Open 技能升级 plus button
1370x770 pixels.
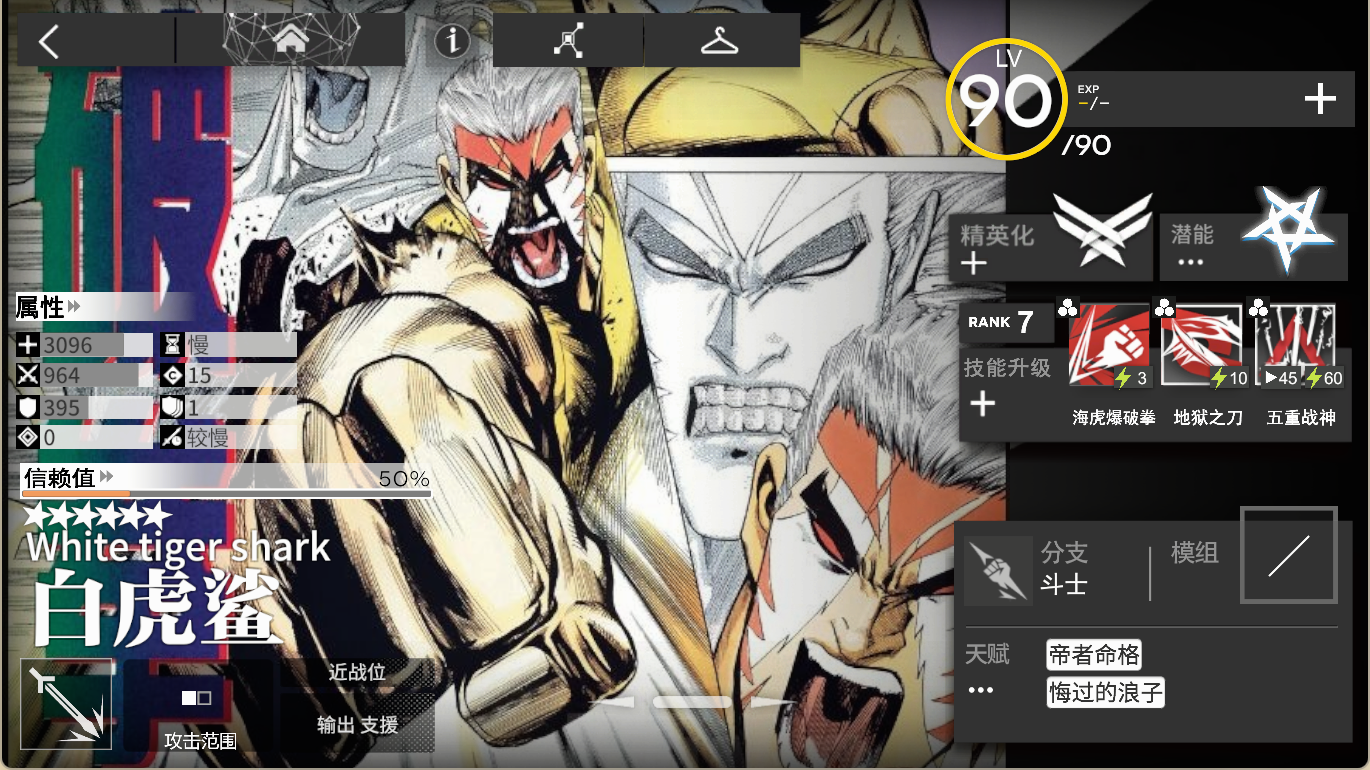pos(983,404)
